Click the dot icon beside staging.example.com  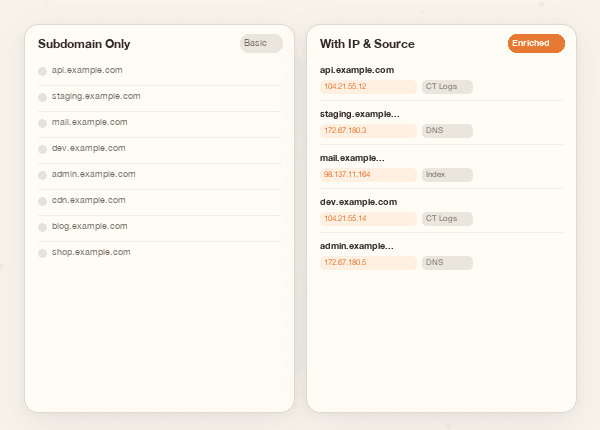[x=42, y=97]
